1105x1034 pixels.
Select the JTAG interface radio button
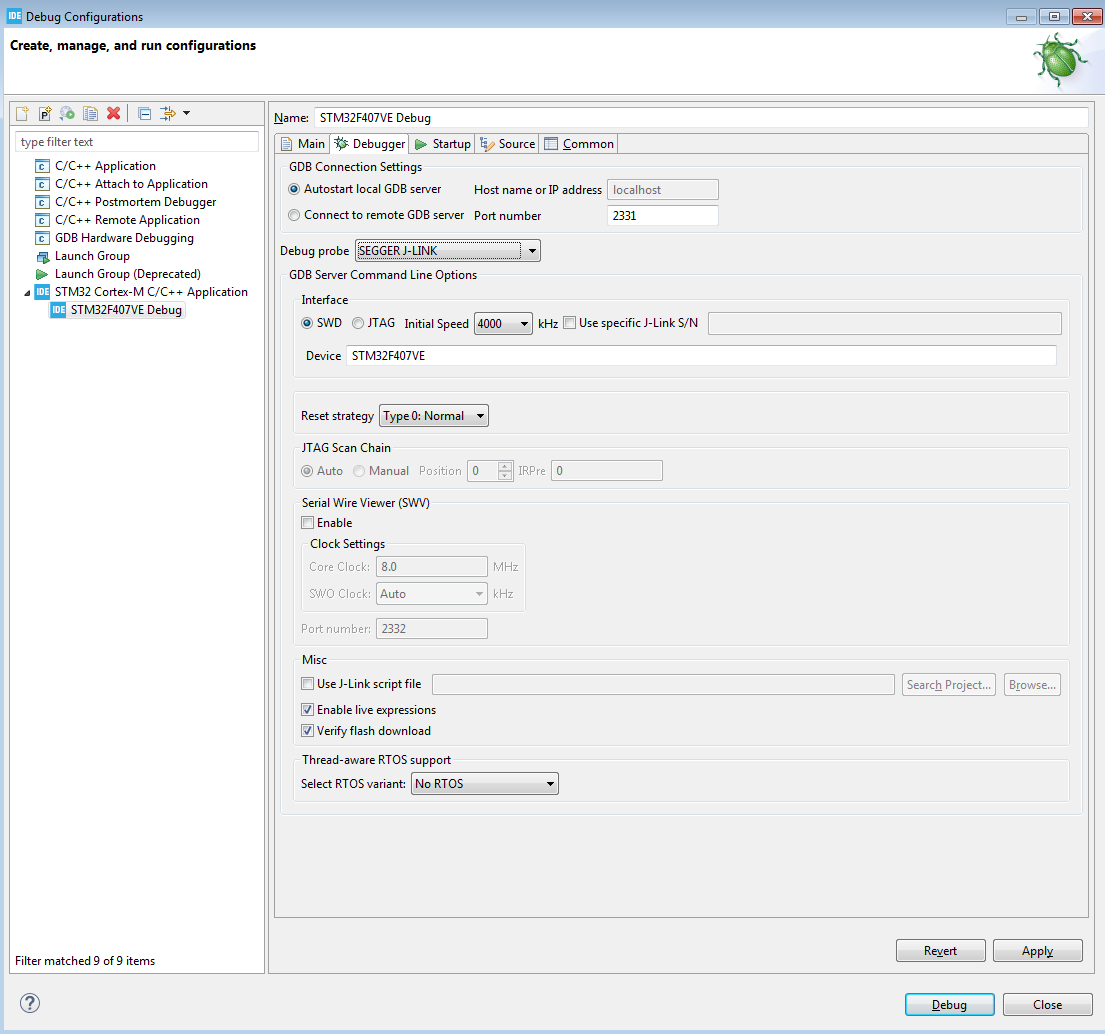coord(358,323)
